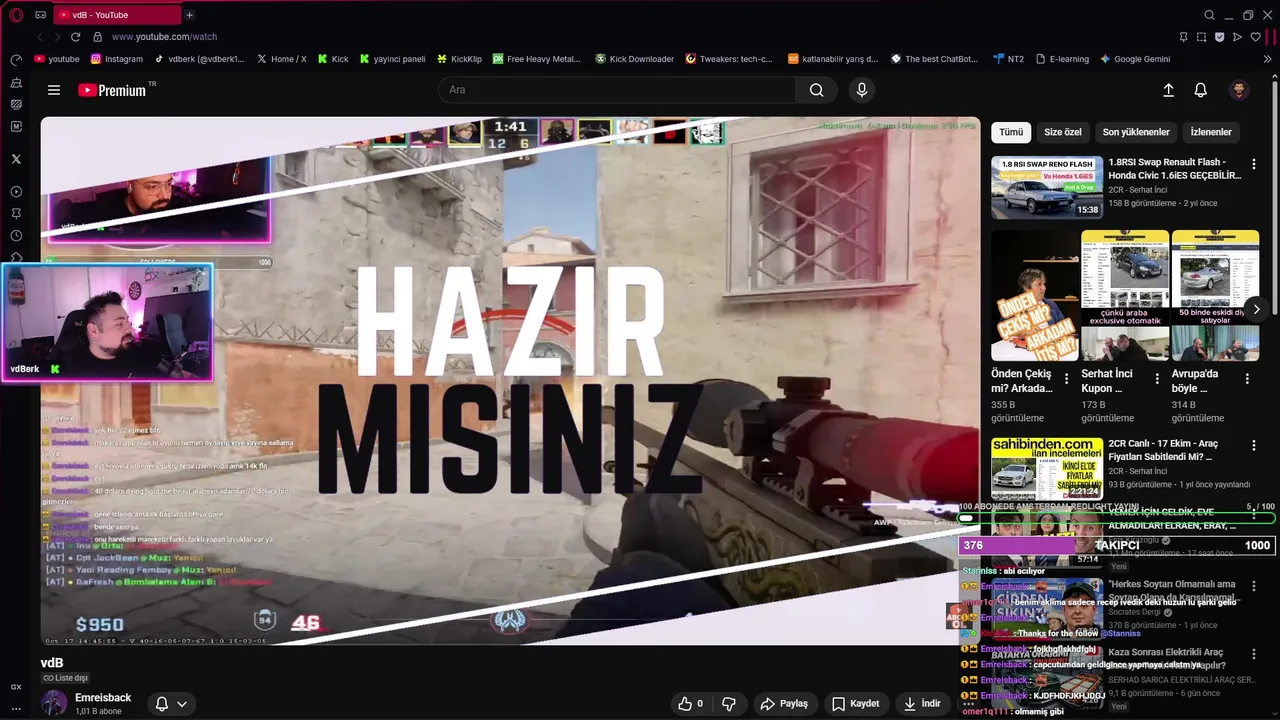Open the youtube bookmark
The height and width of the screenshot is (720, 1280).
point(57,59)
